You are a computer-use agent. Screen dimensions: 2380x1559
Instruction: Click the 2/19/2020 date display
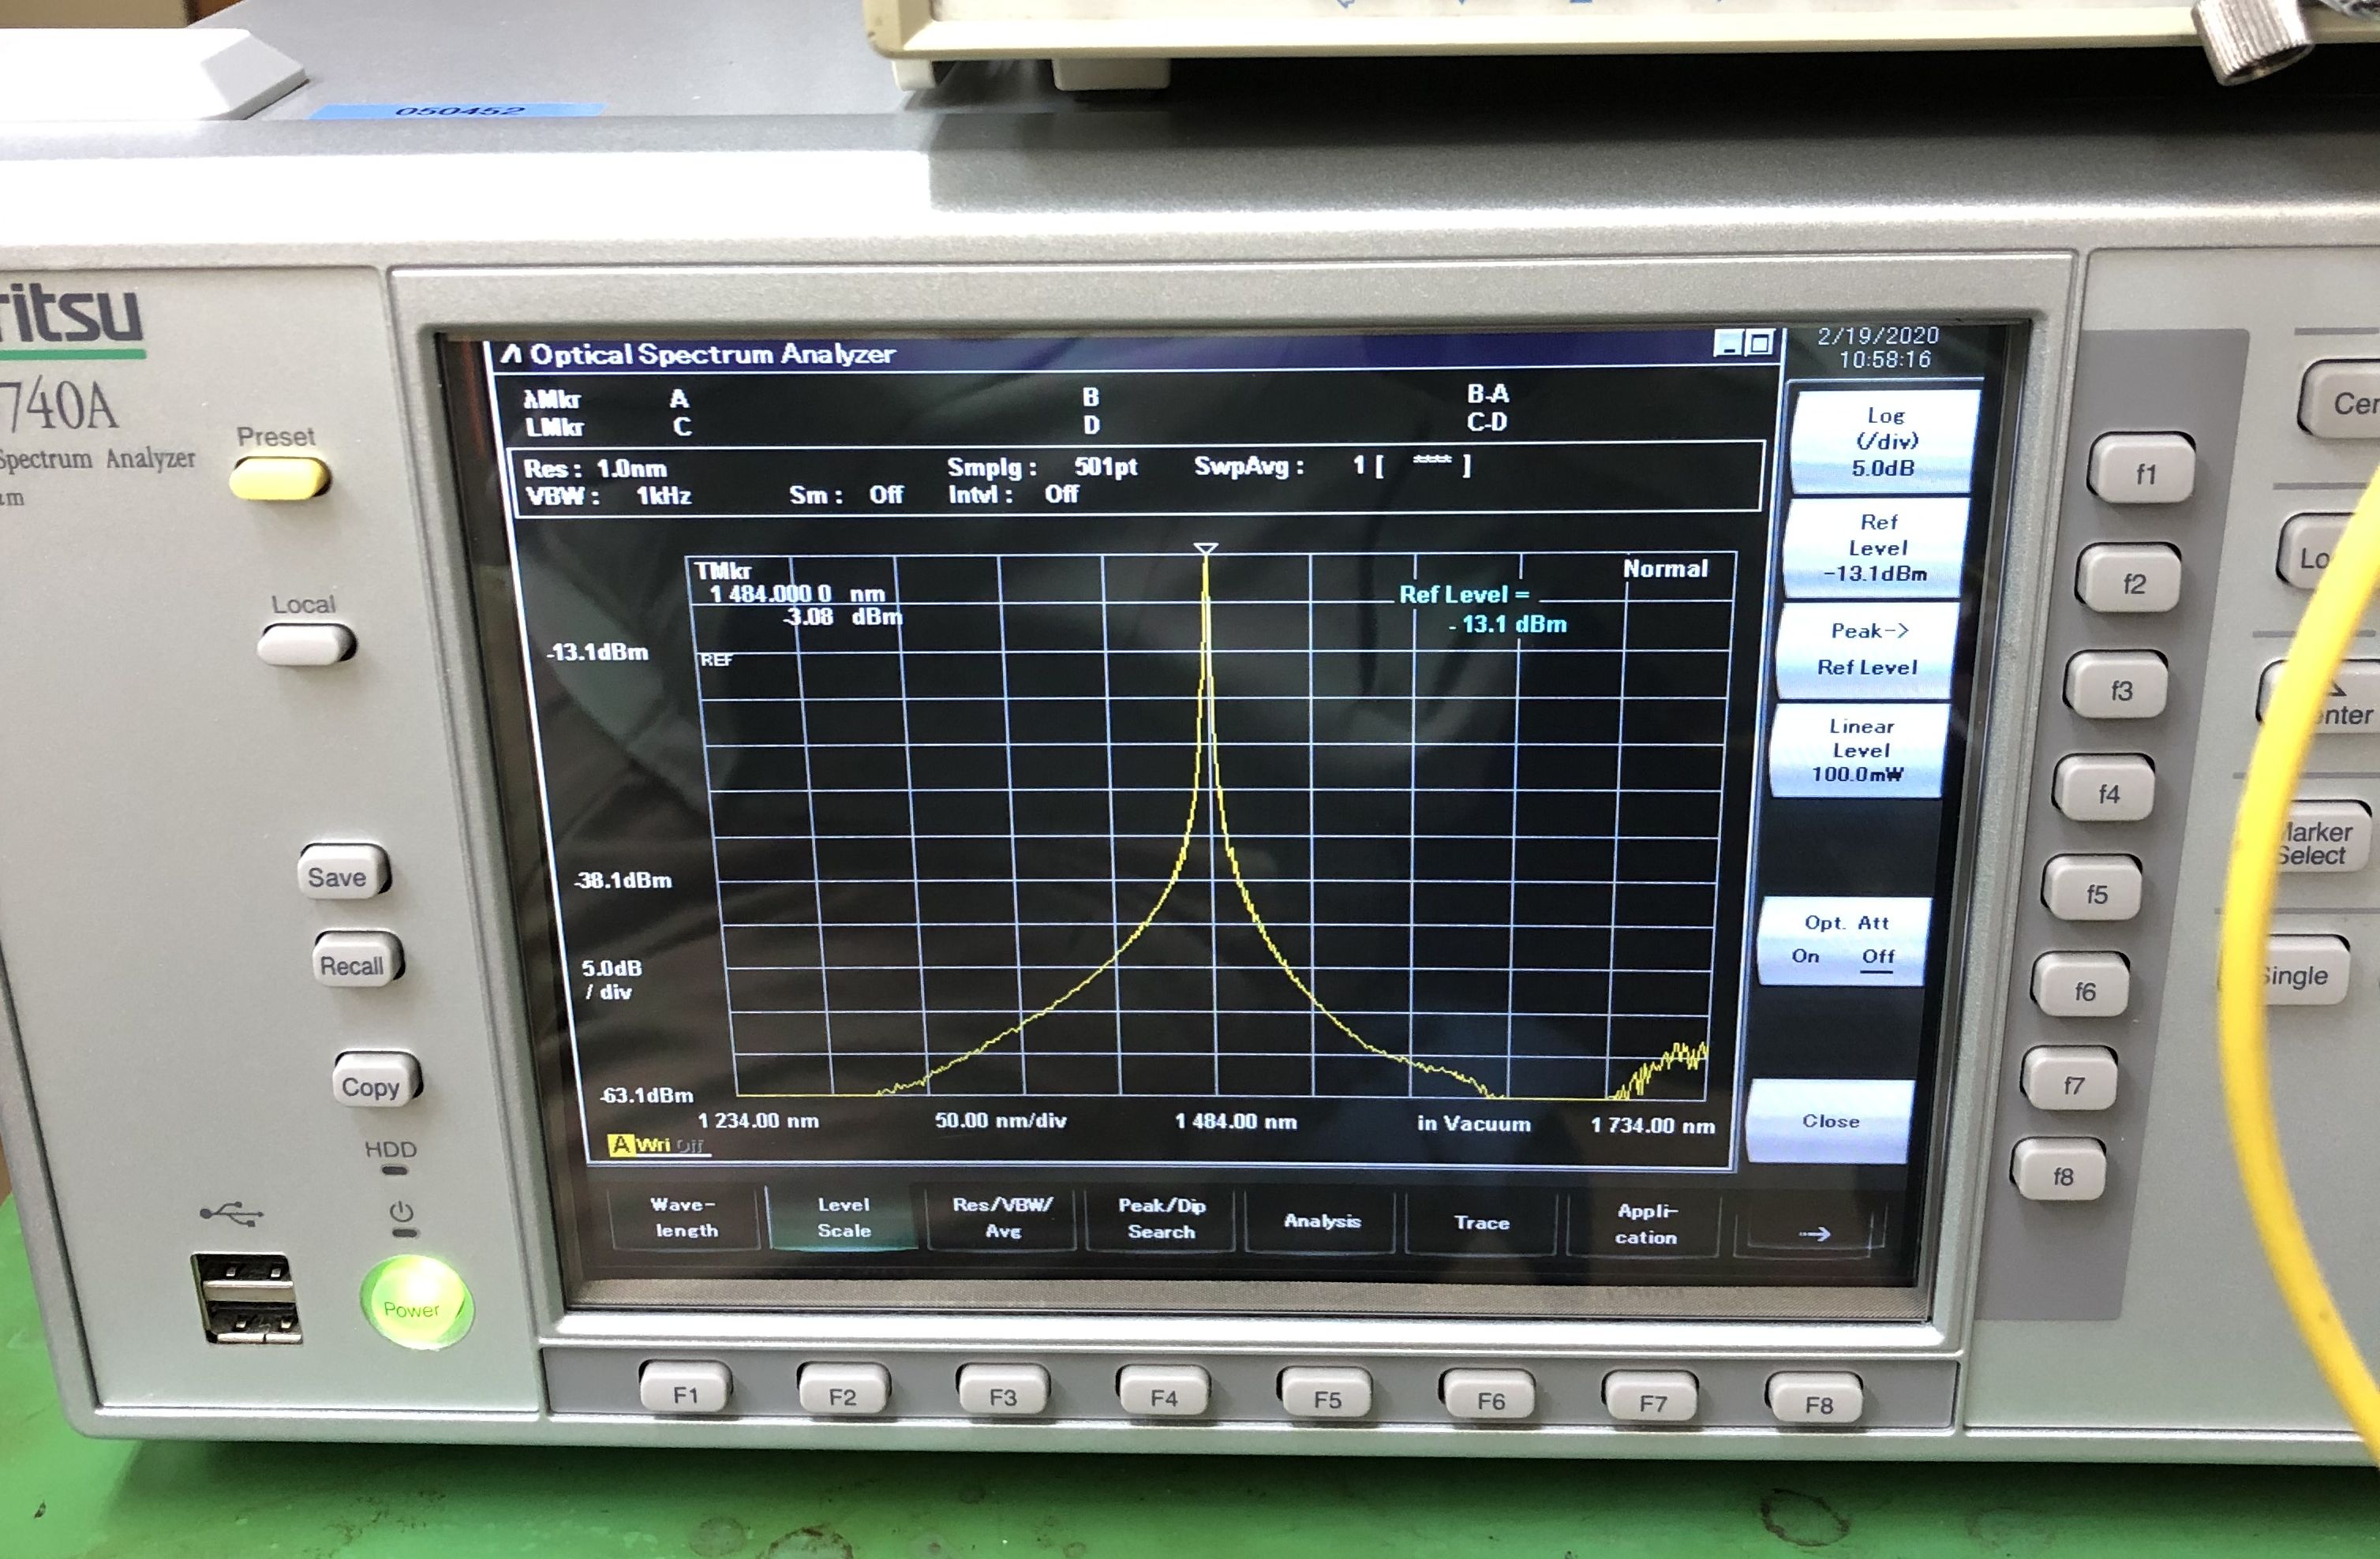pos(1878,335)
